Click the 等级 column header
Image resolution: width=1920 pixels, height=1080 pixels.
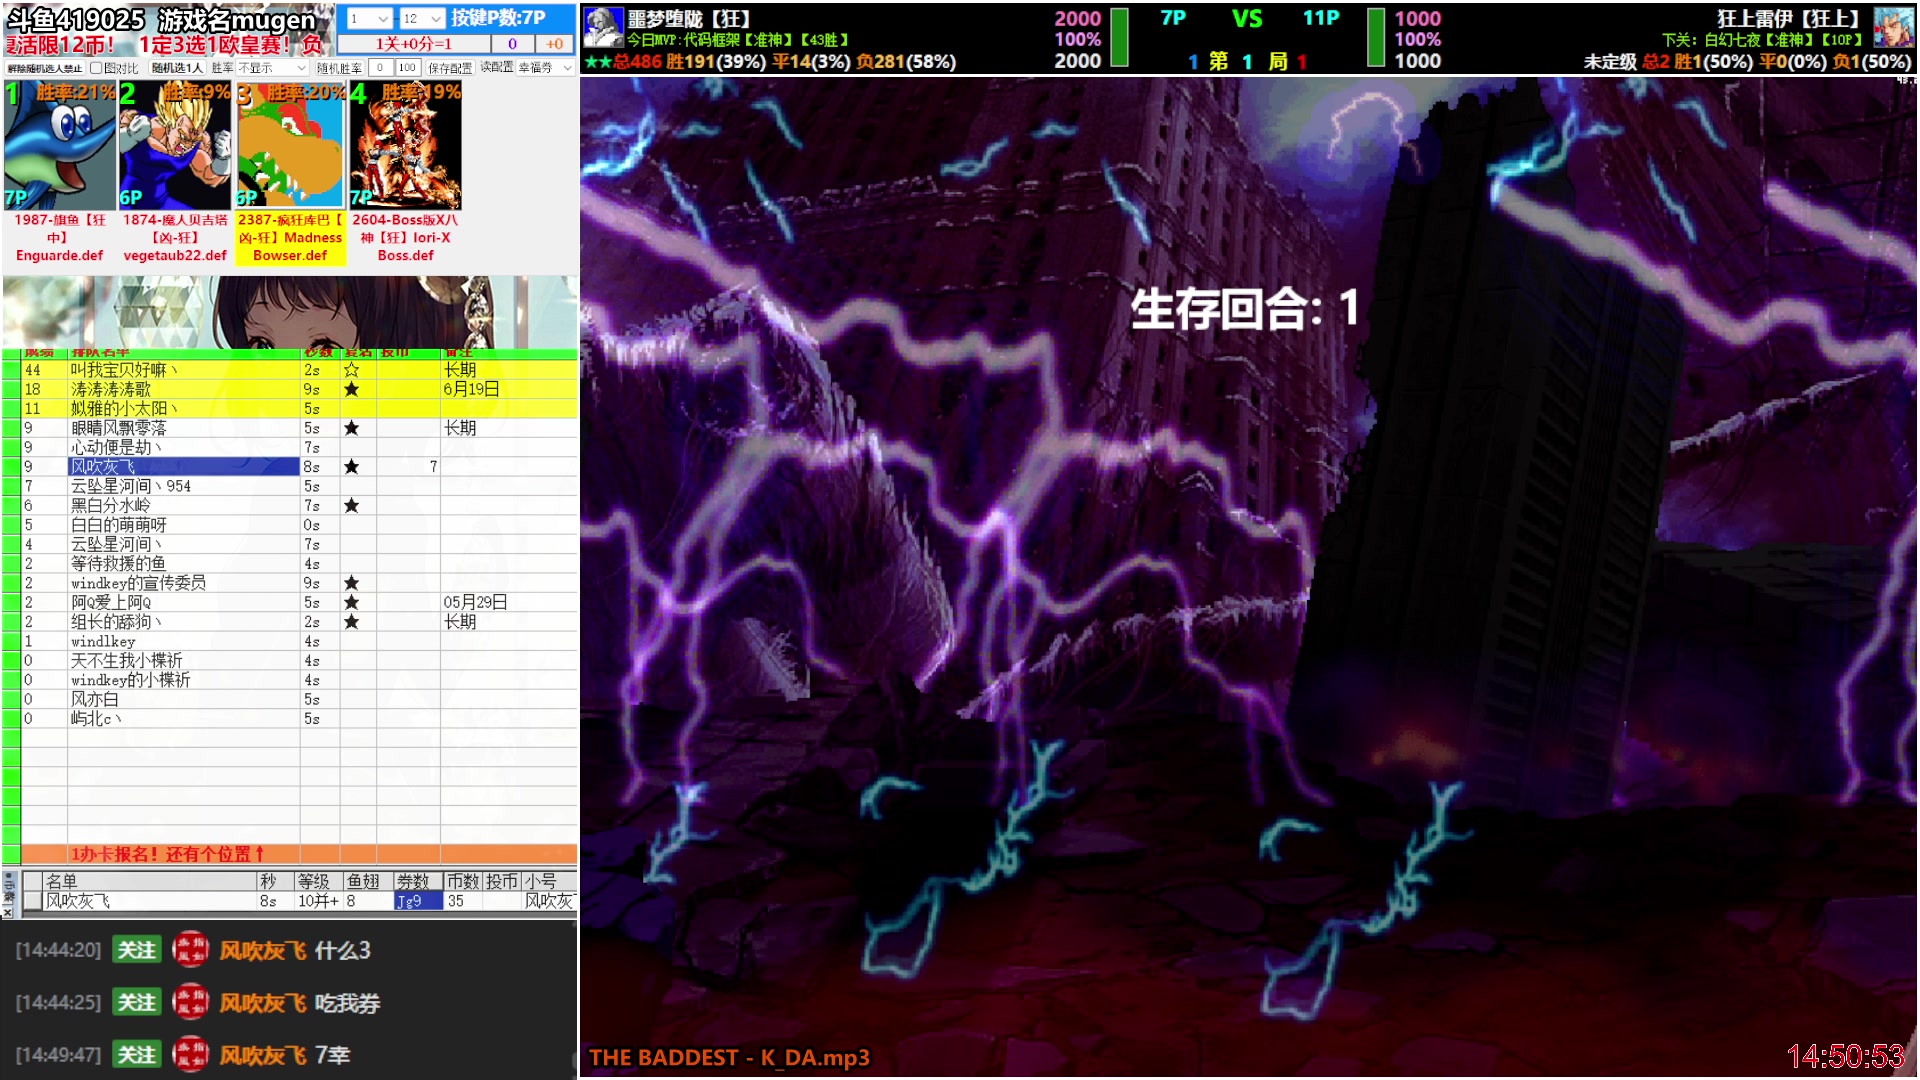pyautogui.click(x=318, y=881)
